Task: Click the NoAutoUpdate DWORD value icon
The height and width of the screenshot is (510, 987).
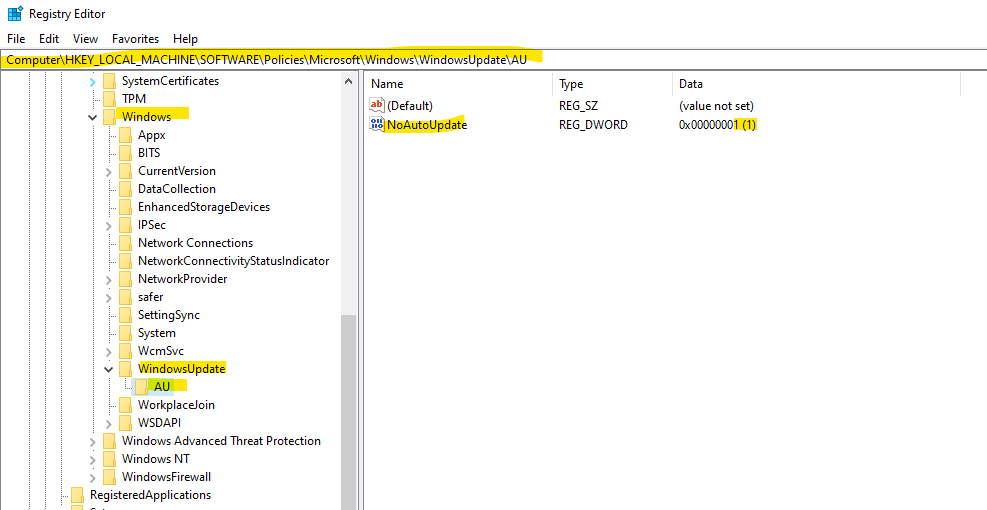Action: click(x=377, y=125)
